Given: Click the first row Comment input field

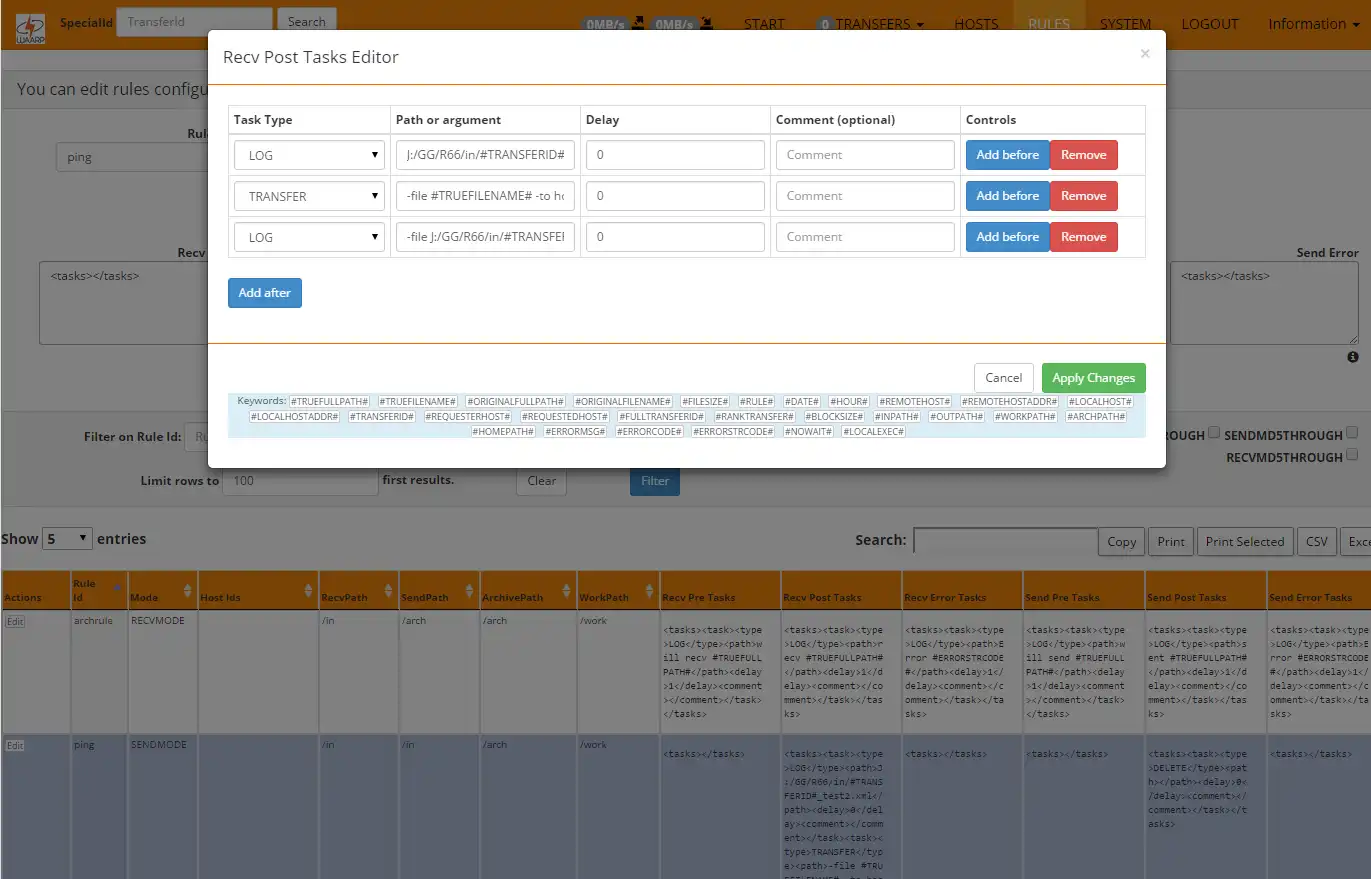Looking at the screenshot, I should [x=865, y=155].
